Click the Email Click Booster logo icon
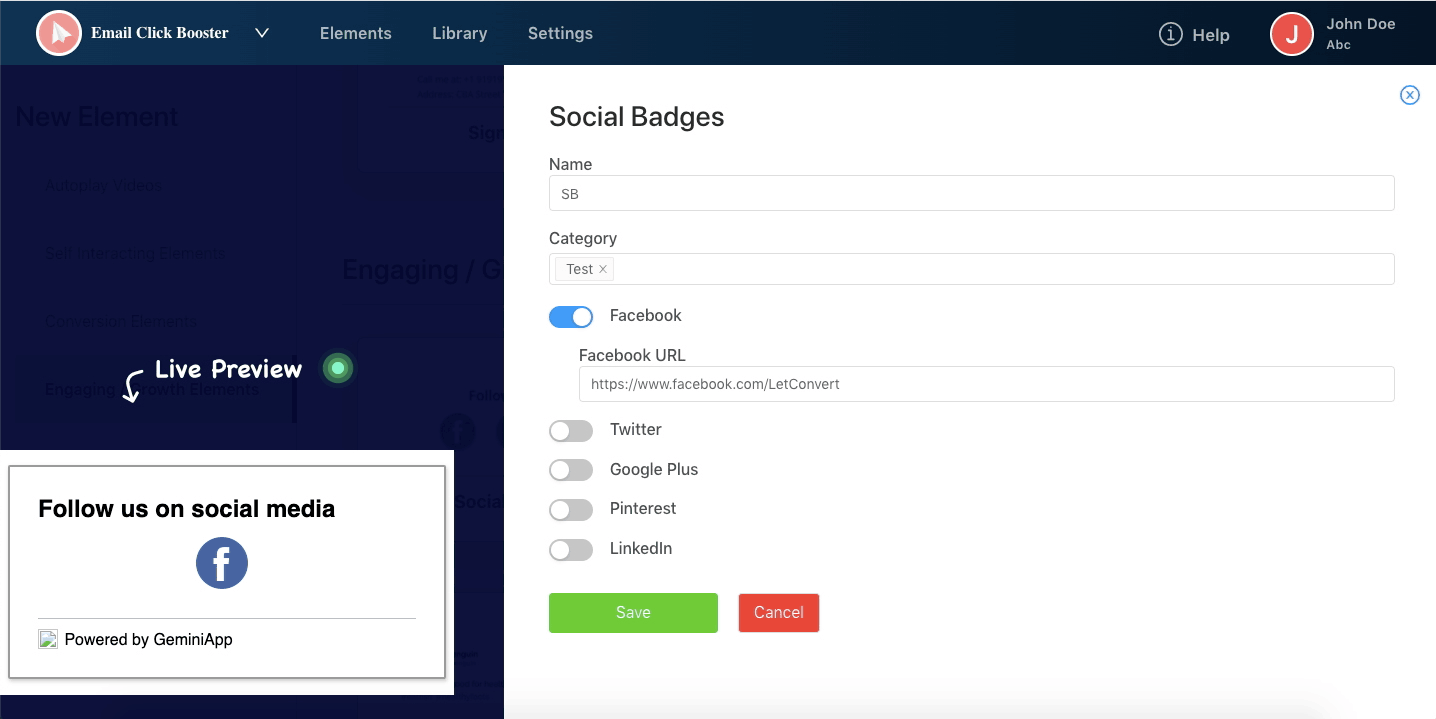Screen dimensions: 1436x719 tap(59, 34)
